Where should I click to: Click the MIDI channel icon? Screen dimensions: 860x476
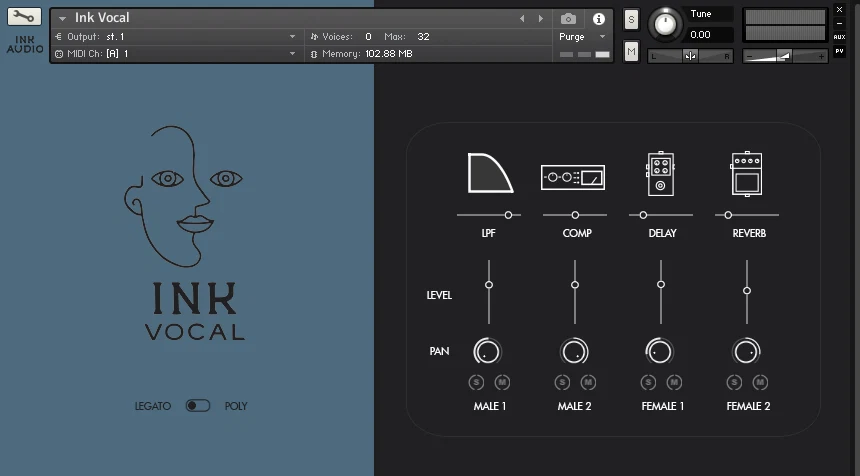[59, 54]
